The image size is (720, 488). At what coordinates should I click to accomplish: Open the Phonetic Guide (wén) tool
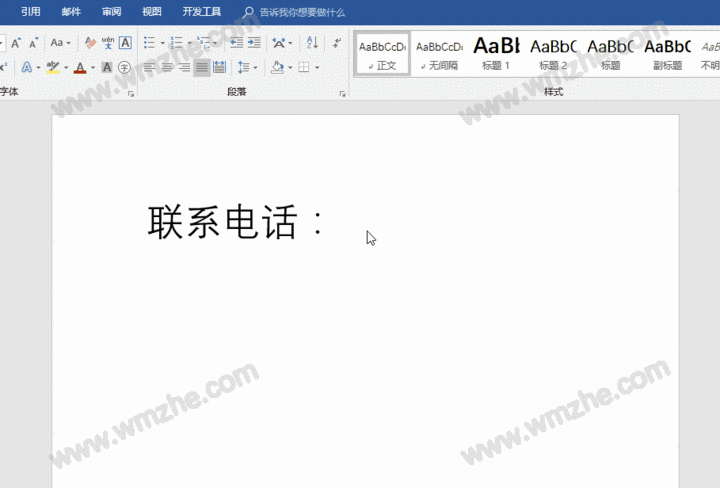coord(108,43)
